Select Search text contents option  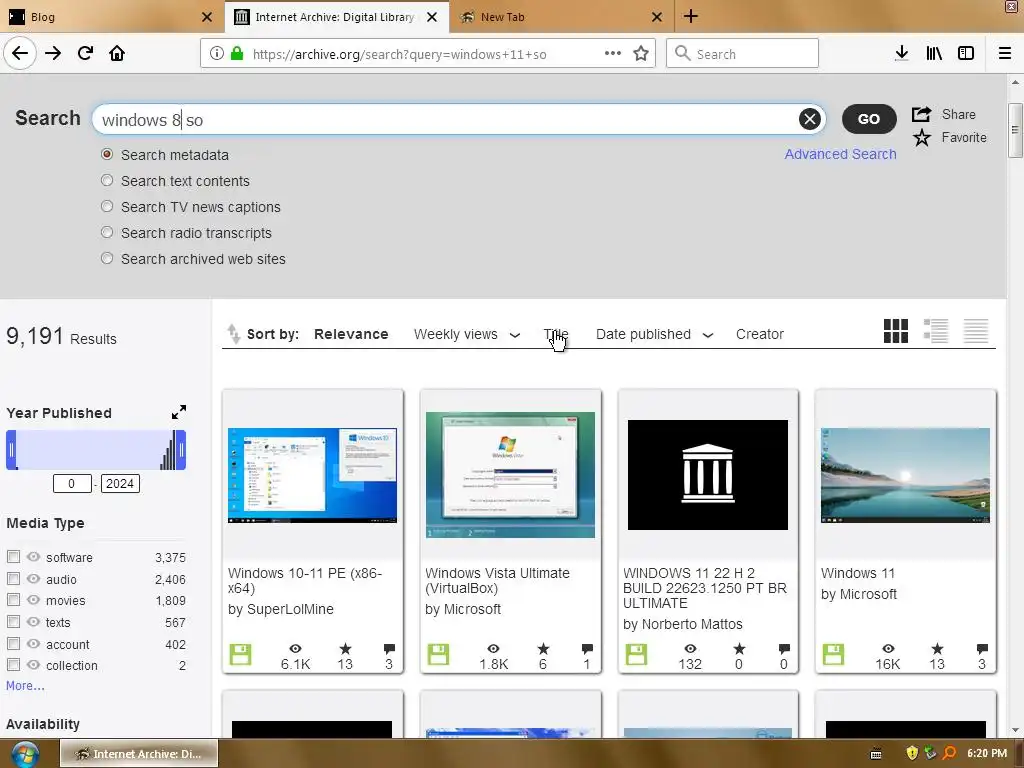pos(107,180)
